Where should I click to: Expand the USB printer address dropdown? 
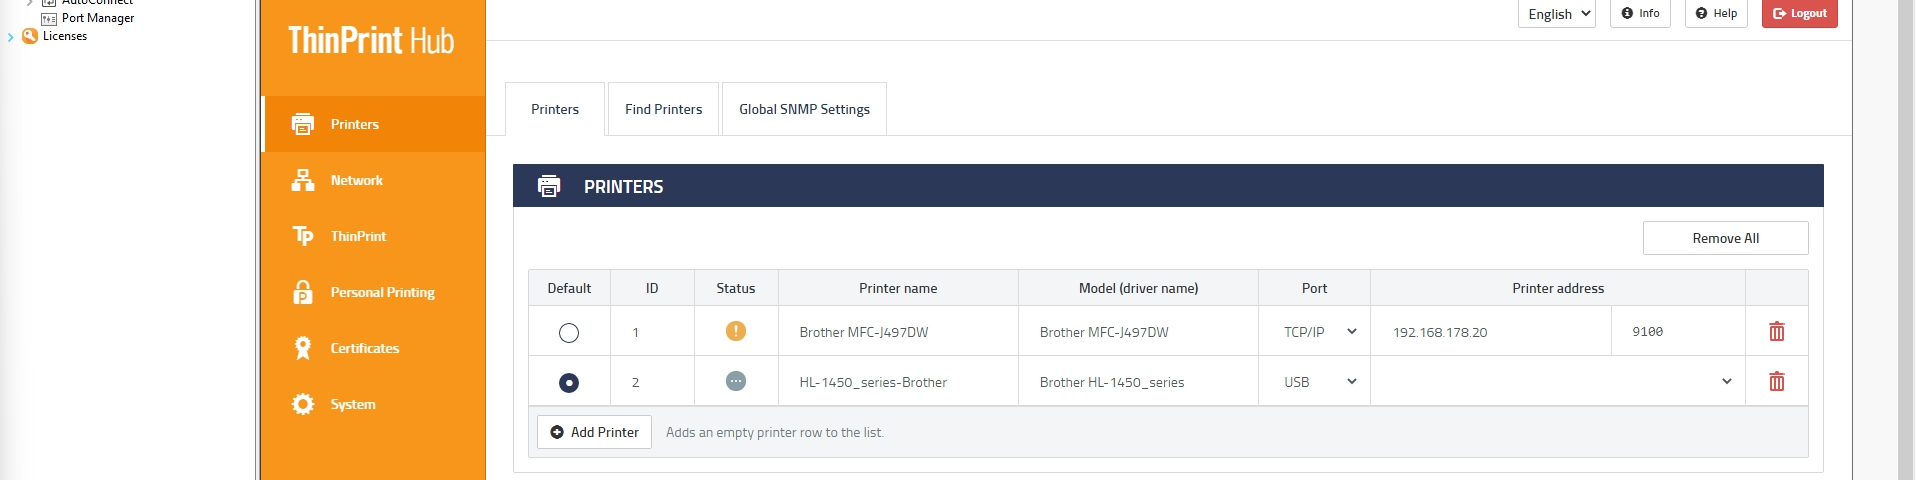[x=1725, y=382]
